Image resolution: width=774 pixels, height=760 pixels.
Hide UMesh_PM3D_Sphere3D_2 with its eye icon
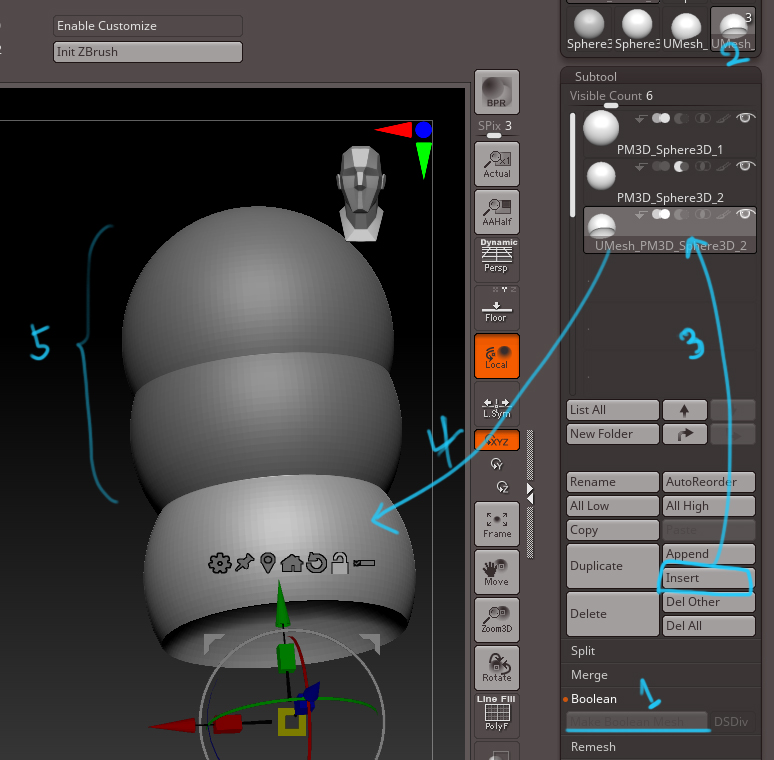tap(745, 214)
